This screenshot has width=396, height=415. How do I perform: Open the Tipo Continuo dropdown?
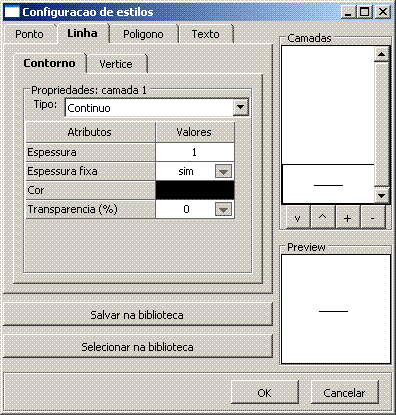[x=240, y=108]
